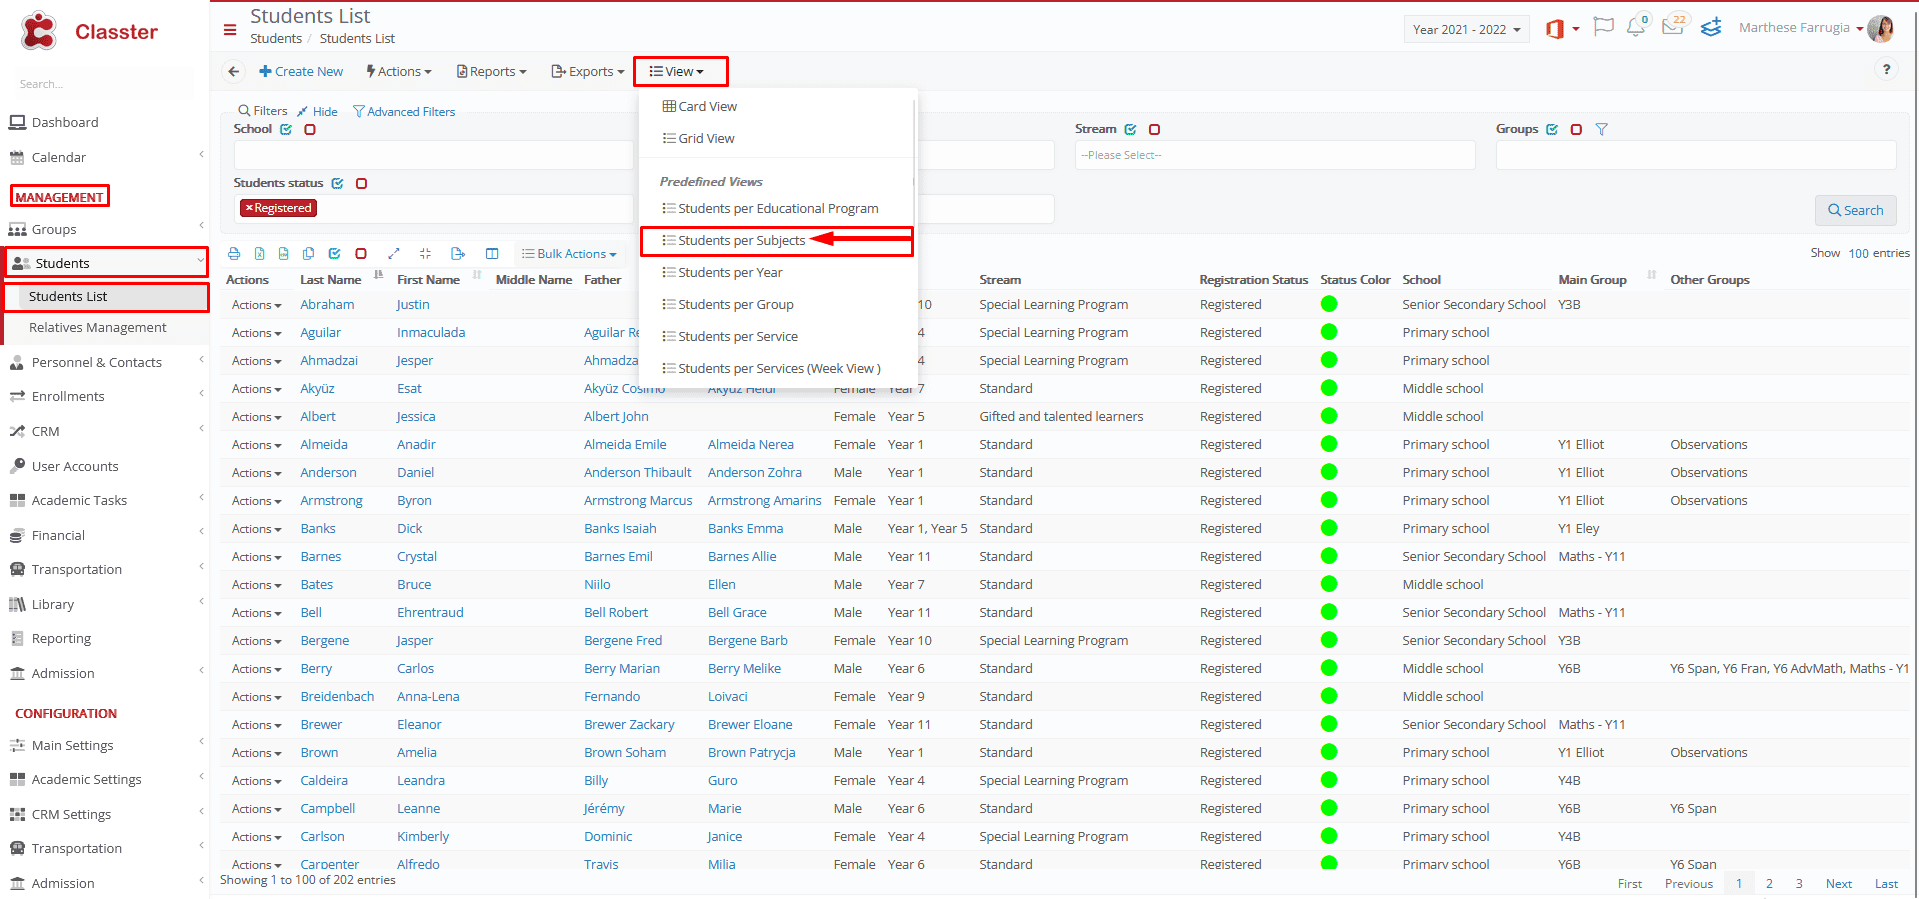Open the Marthese Farrugia user menu

tap(1801, 28)
